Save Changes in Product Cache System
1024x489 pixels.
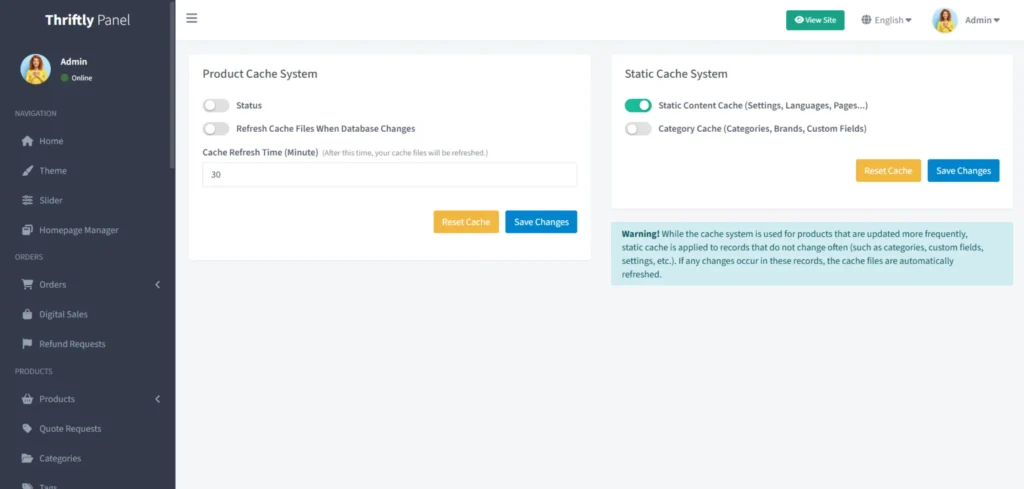click(x=541, y=222)
